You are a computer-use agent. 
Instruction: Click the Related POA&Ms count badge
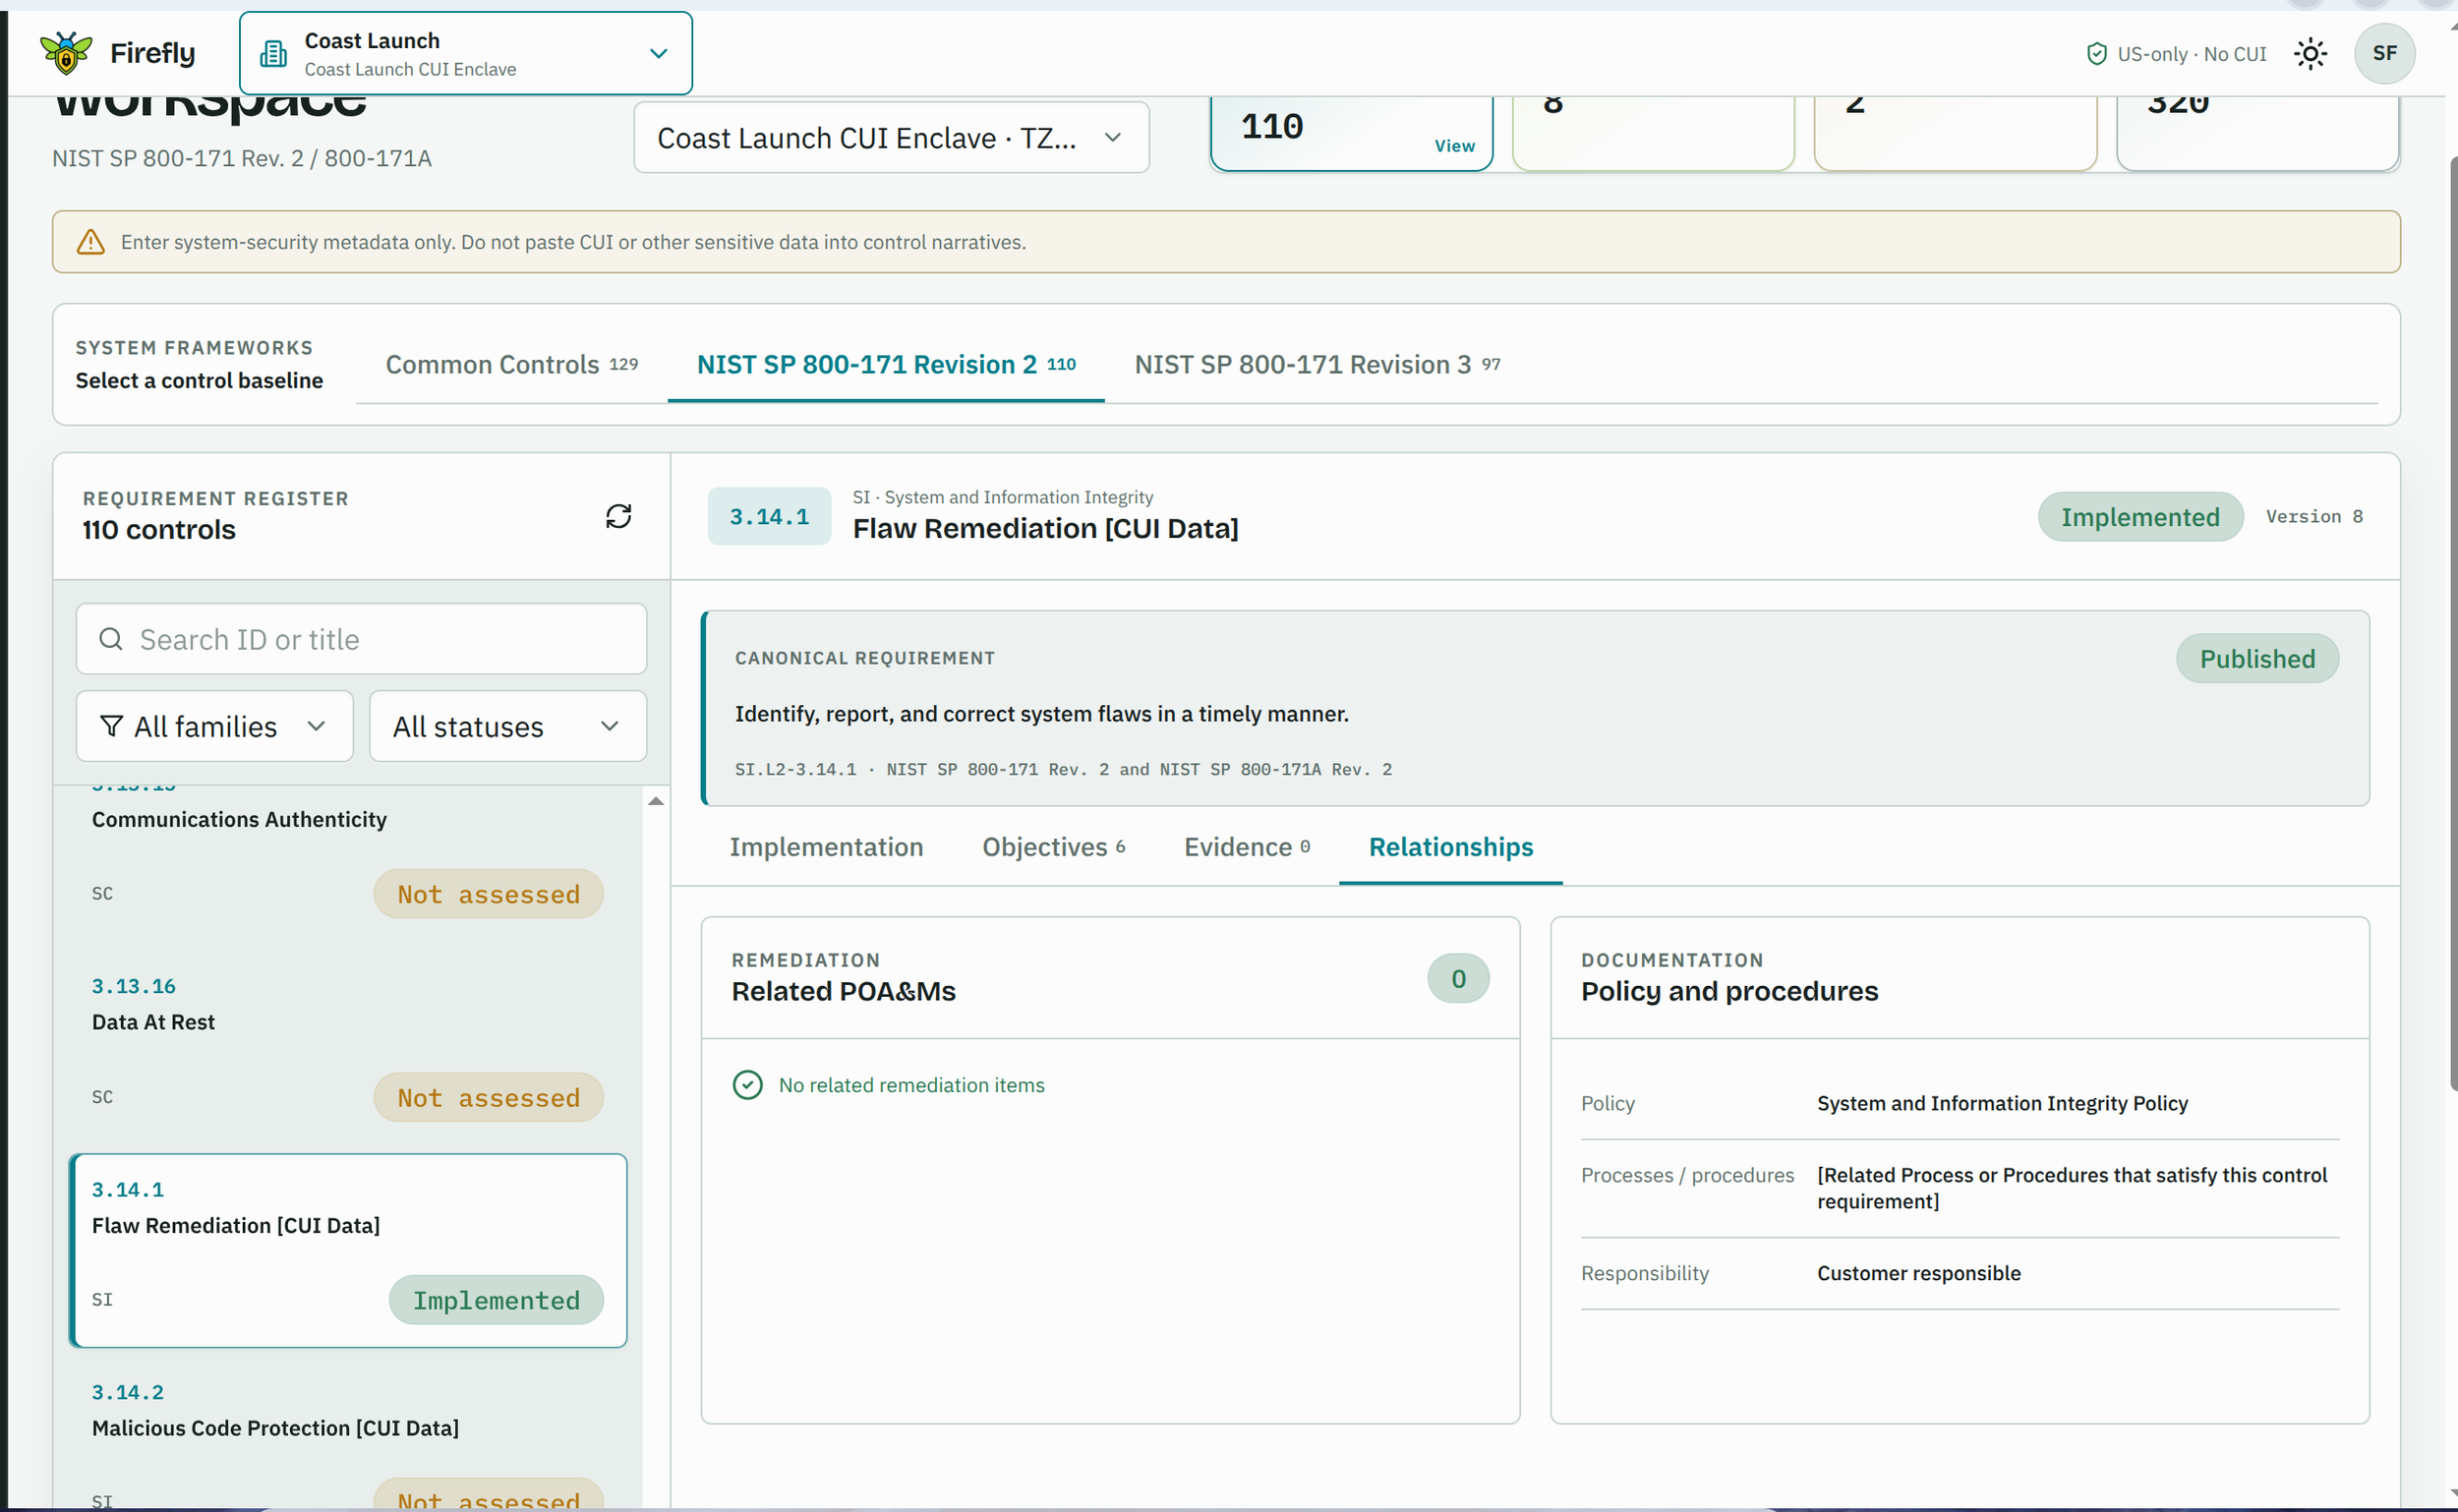(x=1458, y=978)
